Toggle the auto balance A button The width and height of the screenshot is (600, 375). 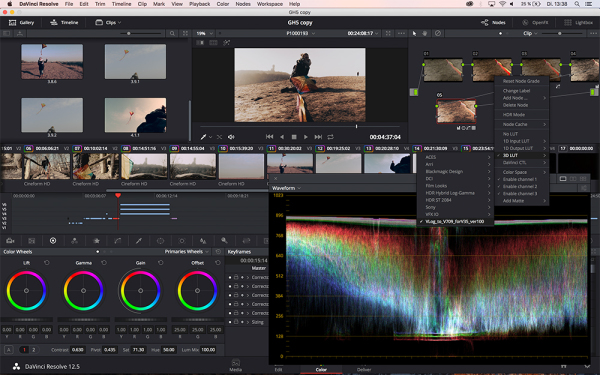(8, 350)
